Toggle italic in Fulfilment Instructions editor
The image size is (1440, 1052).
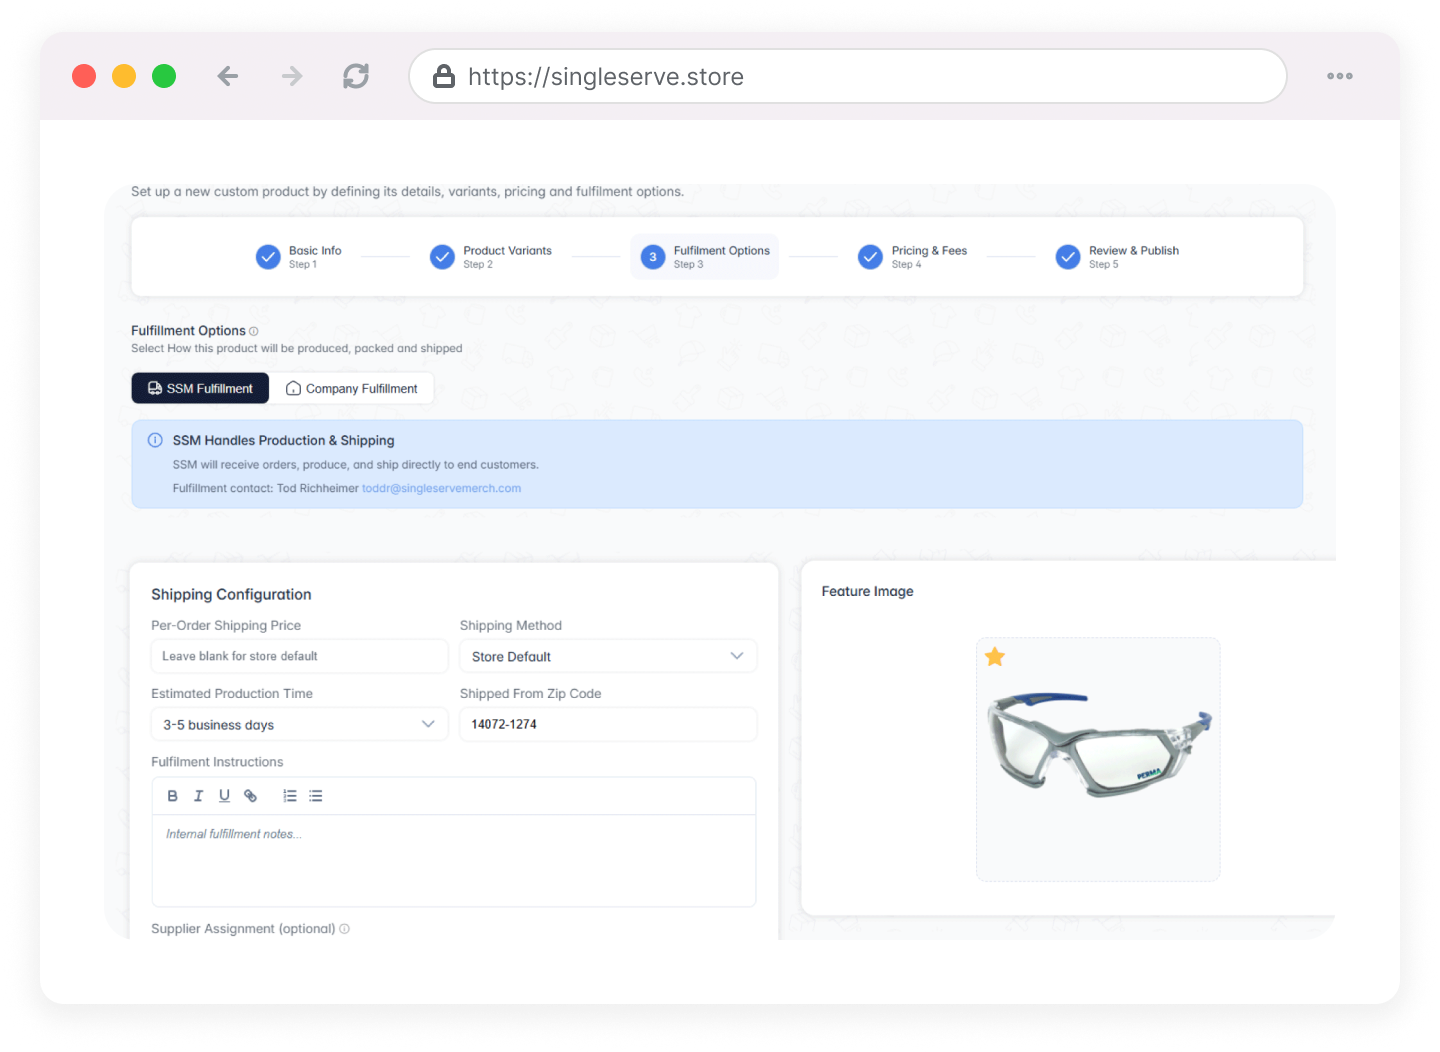click(198, 796)
